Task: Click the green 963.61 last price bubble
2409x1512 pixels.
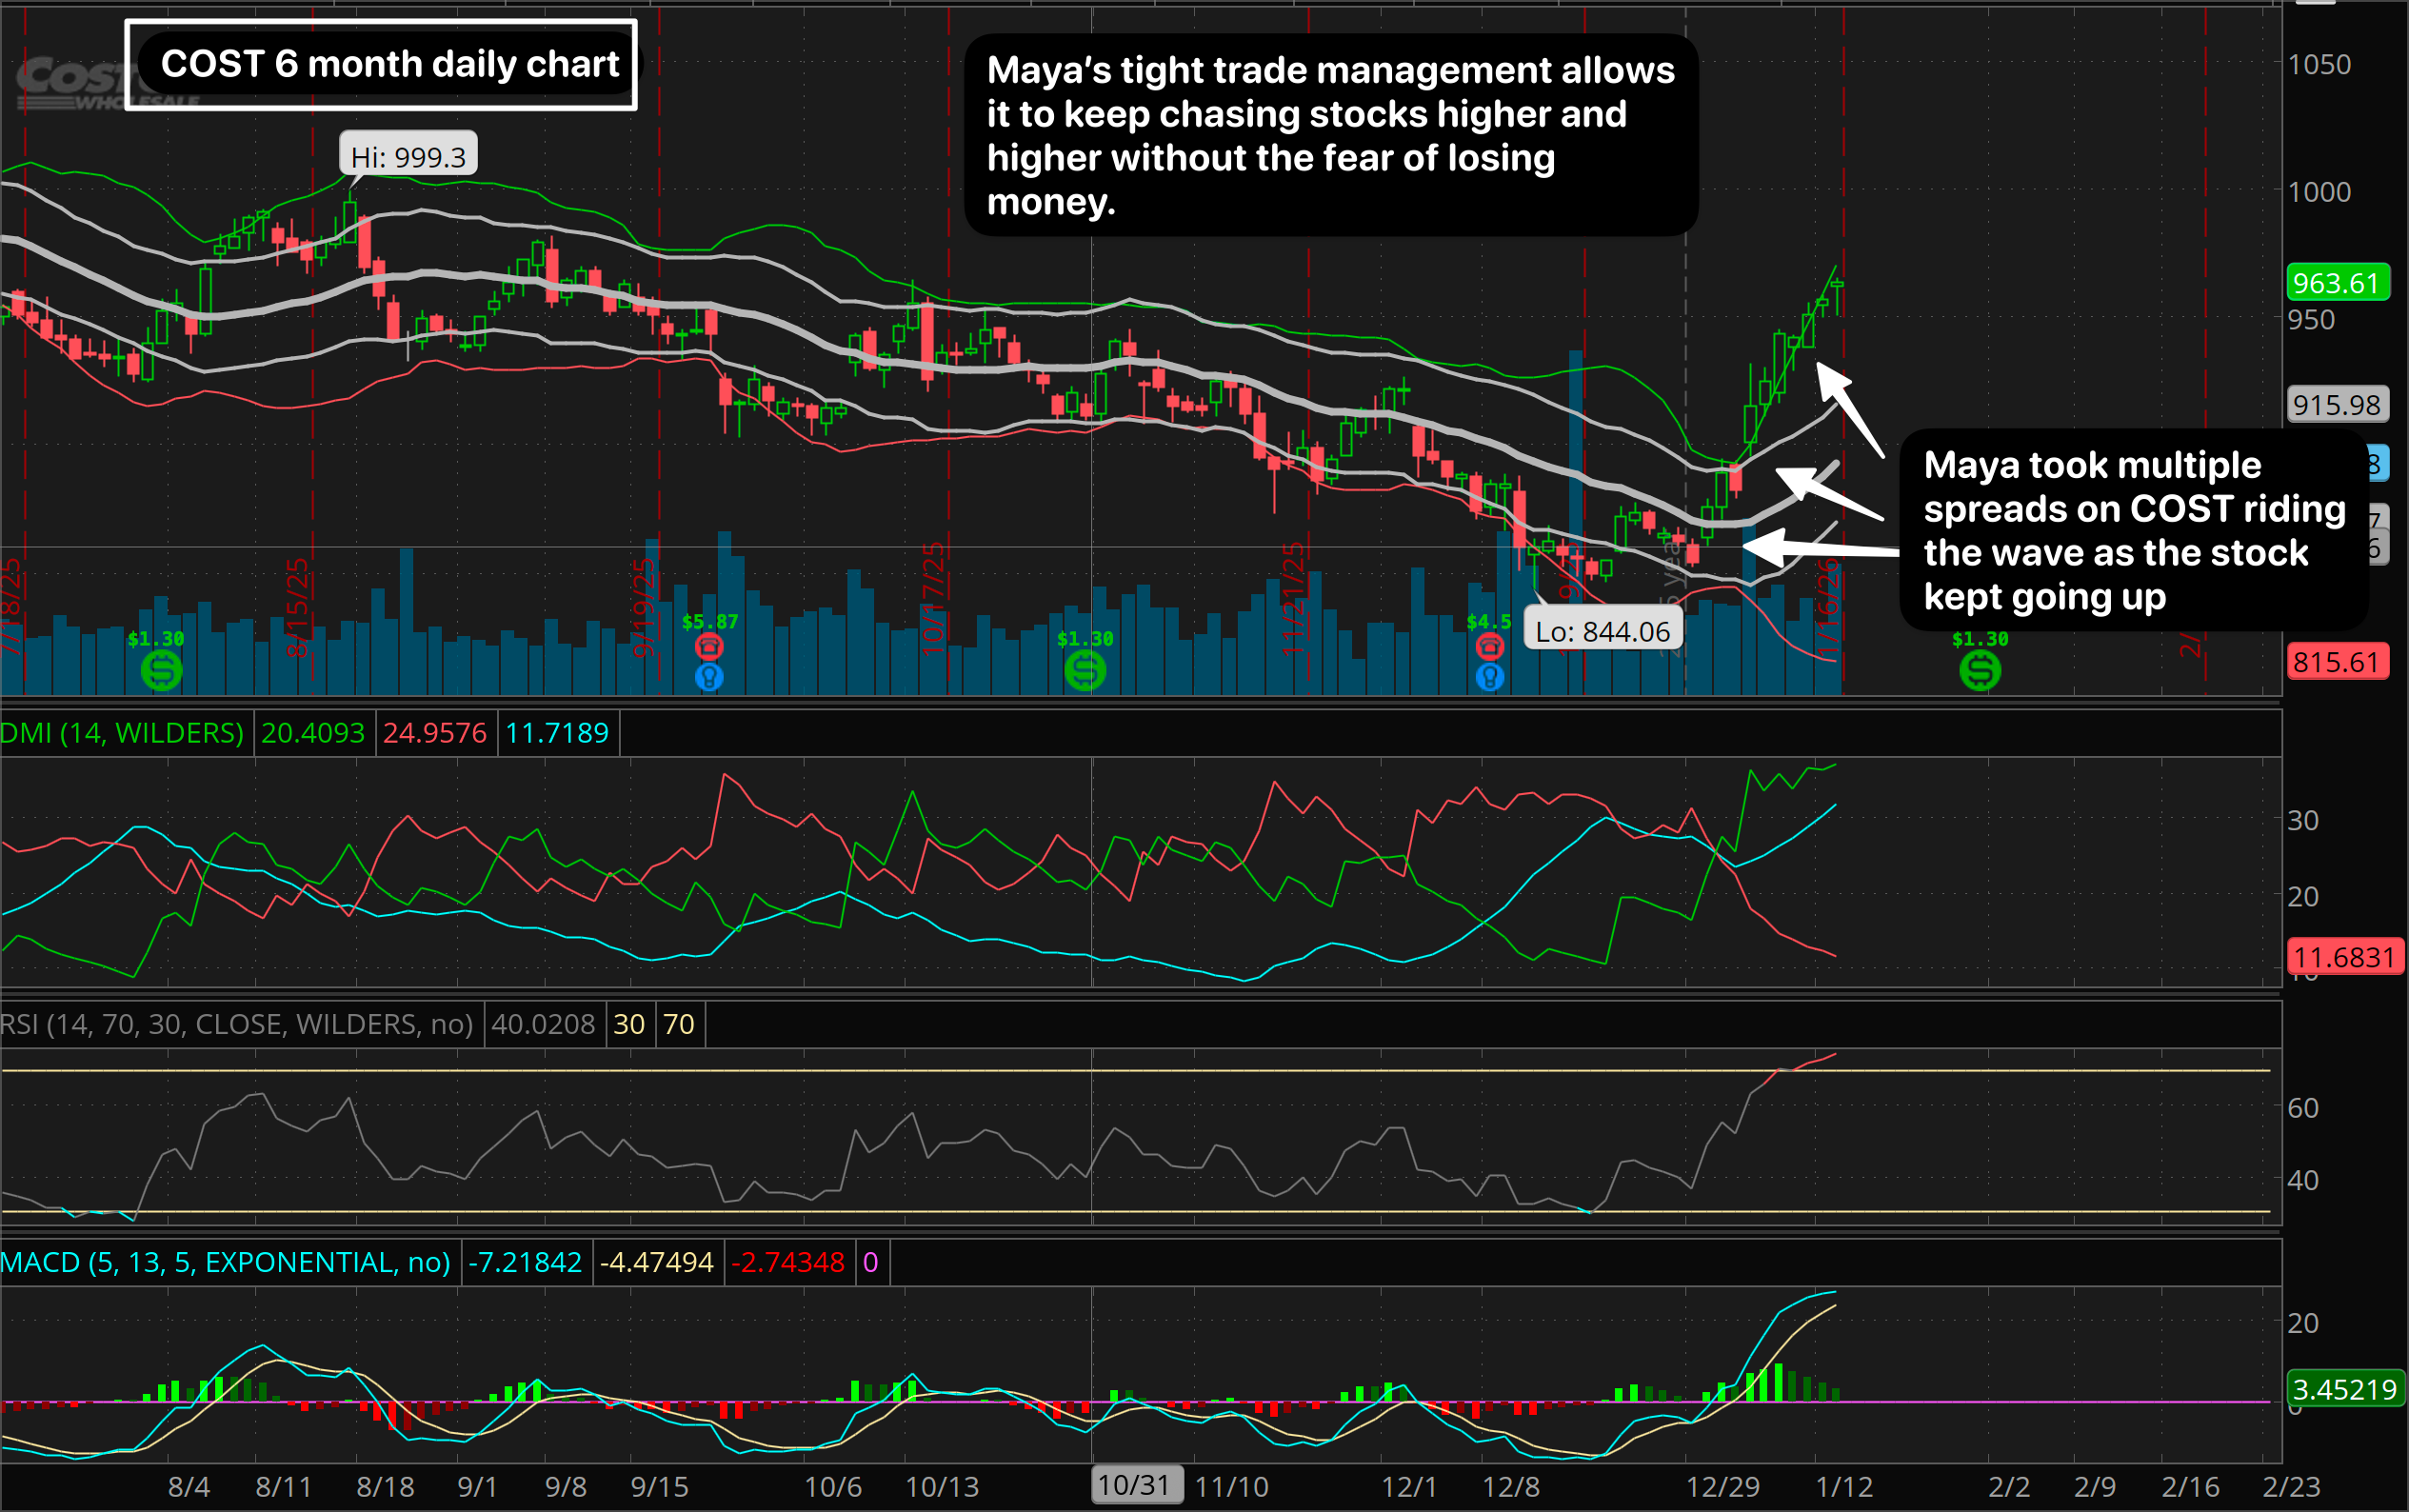Action: tap(2337, 283)
